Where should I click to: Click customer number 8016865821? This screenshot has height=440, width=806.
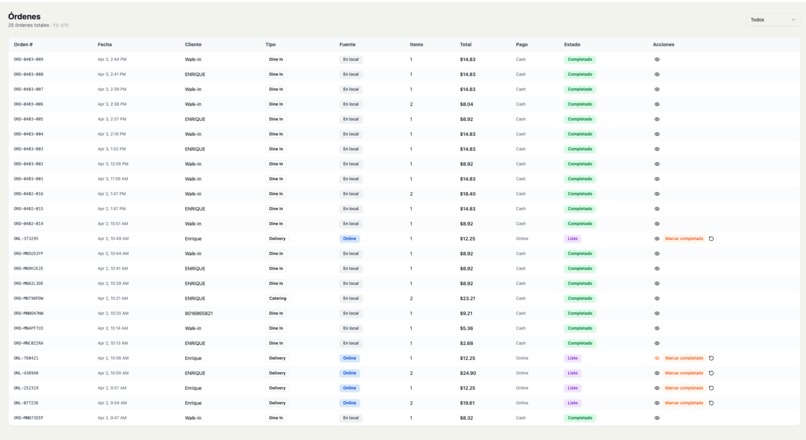(199, 313)
